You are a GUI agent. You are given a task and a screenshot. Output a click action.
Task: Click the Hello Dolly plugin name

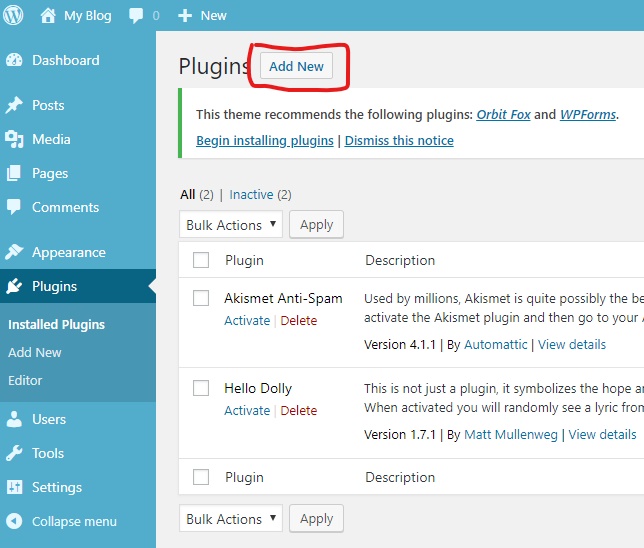258,388
